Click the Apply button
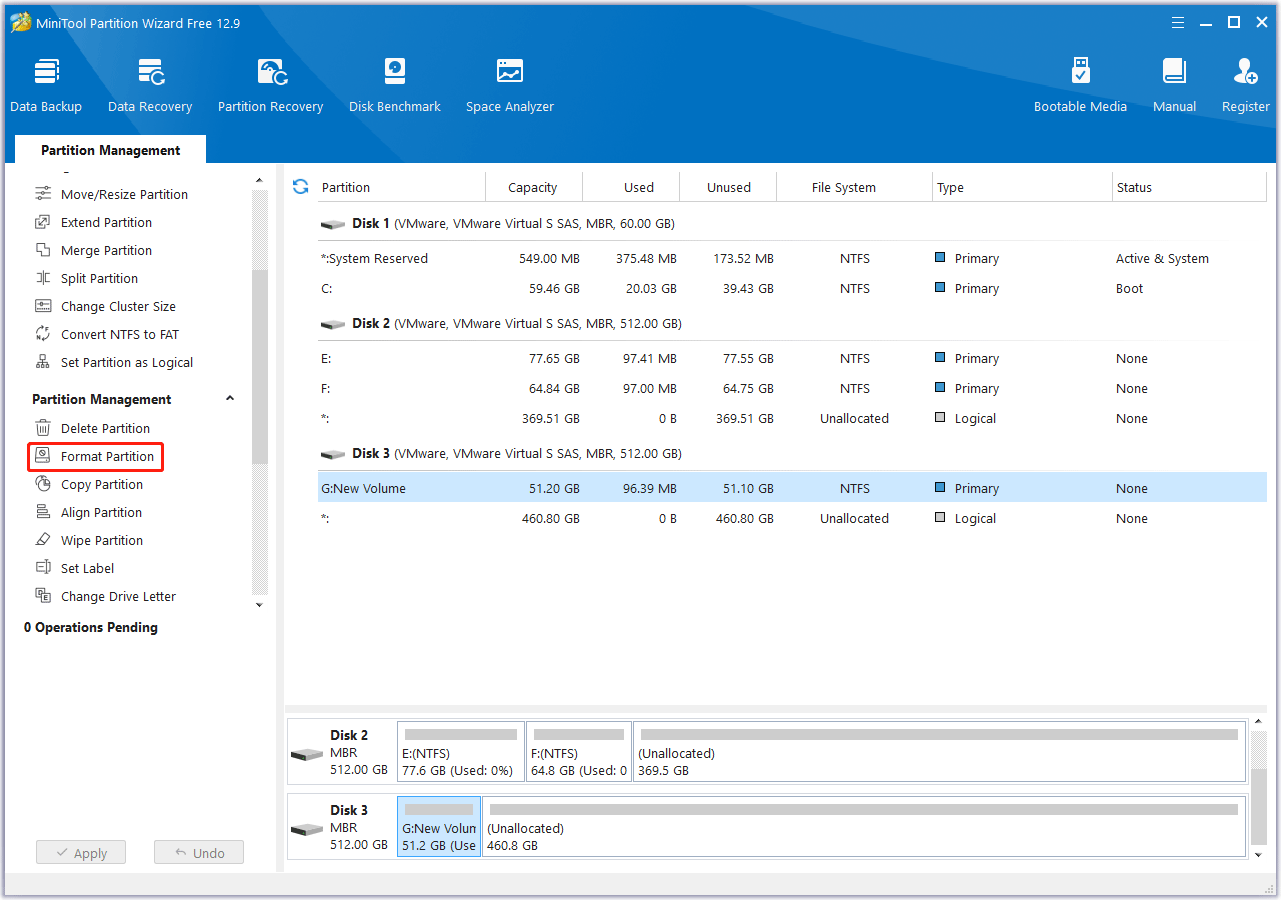This screenshot has width=1281, height=901. pyautogui.click(x=81, y=853)
